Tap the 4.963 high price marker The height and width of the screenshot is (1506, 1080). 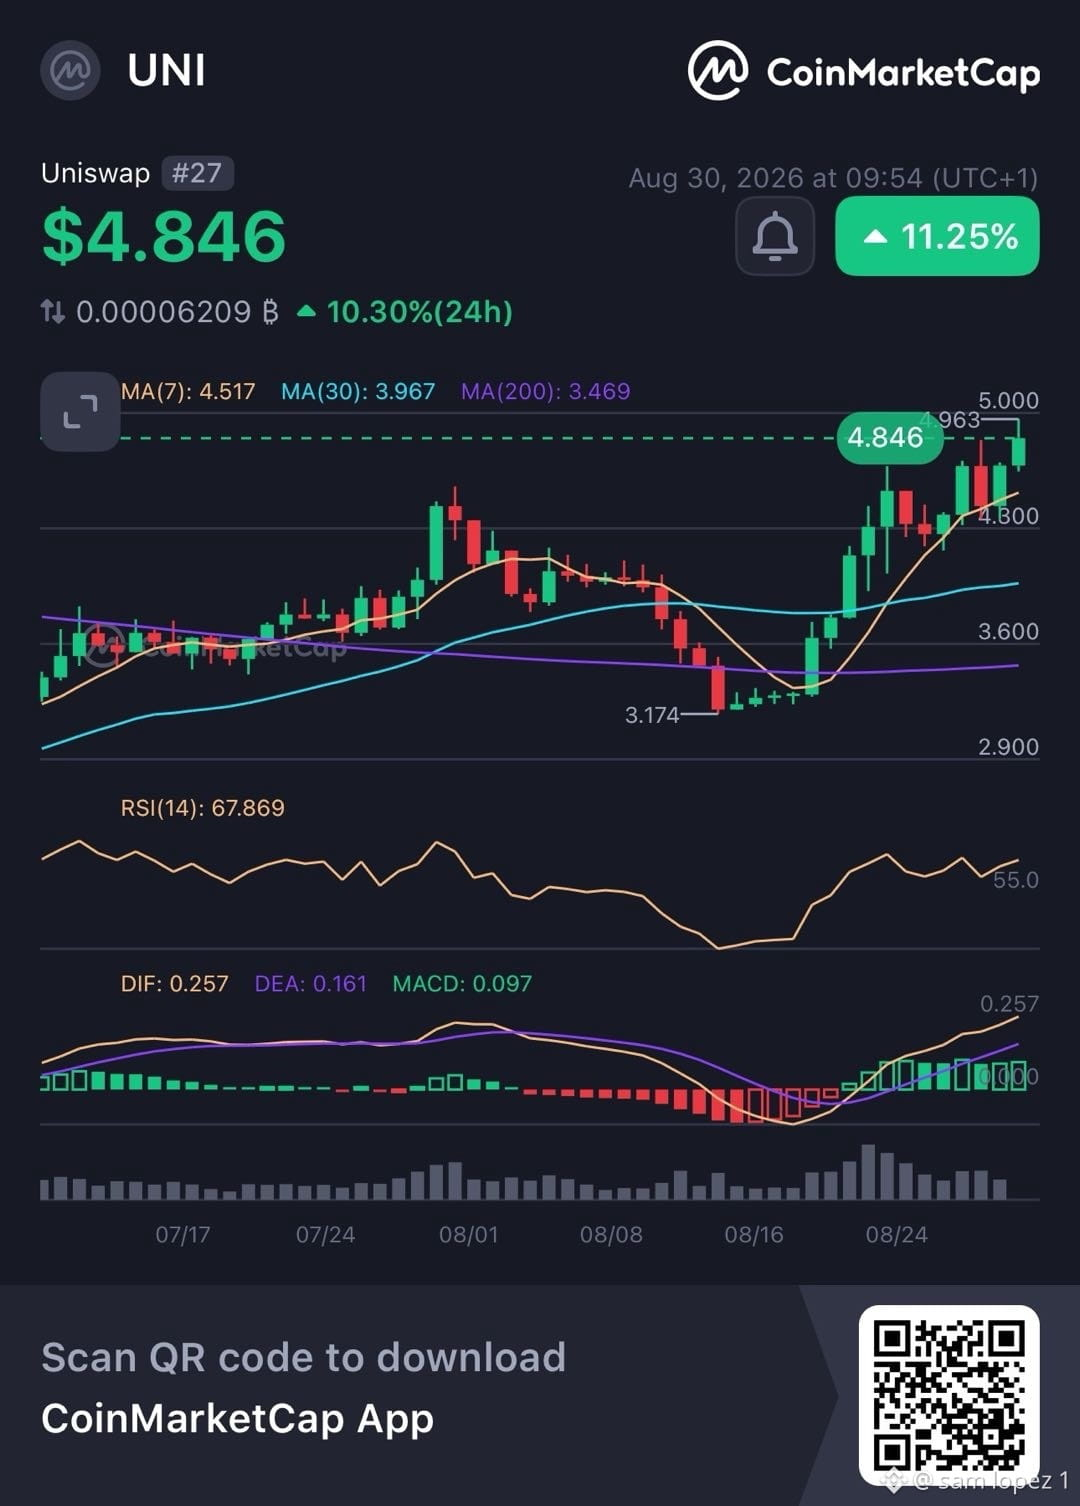[x=952, y=420]
